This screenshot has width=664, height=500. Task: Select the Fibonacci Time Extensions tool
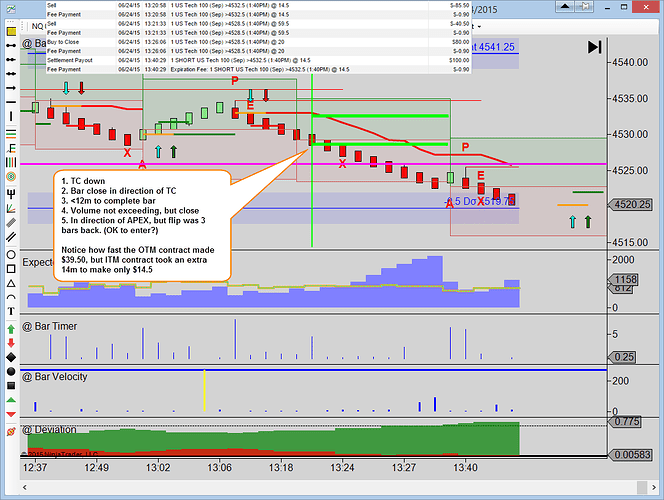11,163
